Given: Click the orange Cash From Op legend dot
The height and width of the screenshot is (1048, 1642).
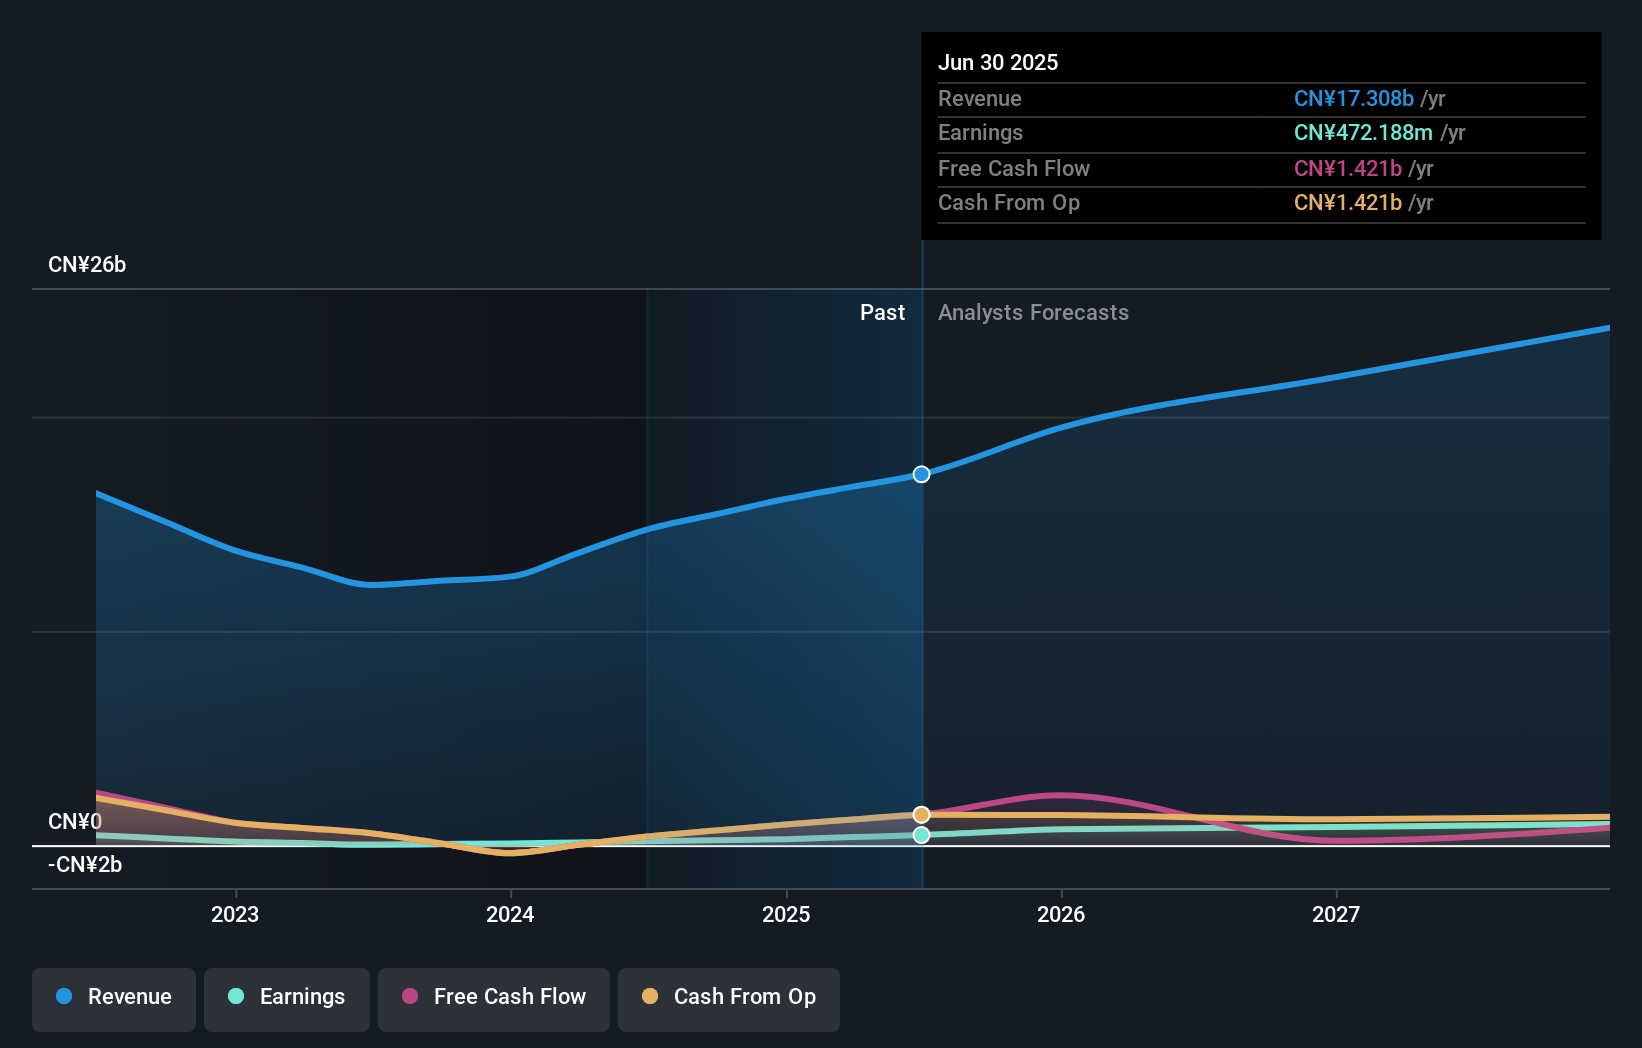Looking at the screenshot, I should tap(651, 997).
